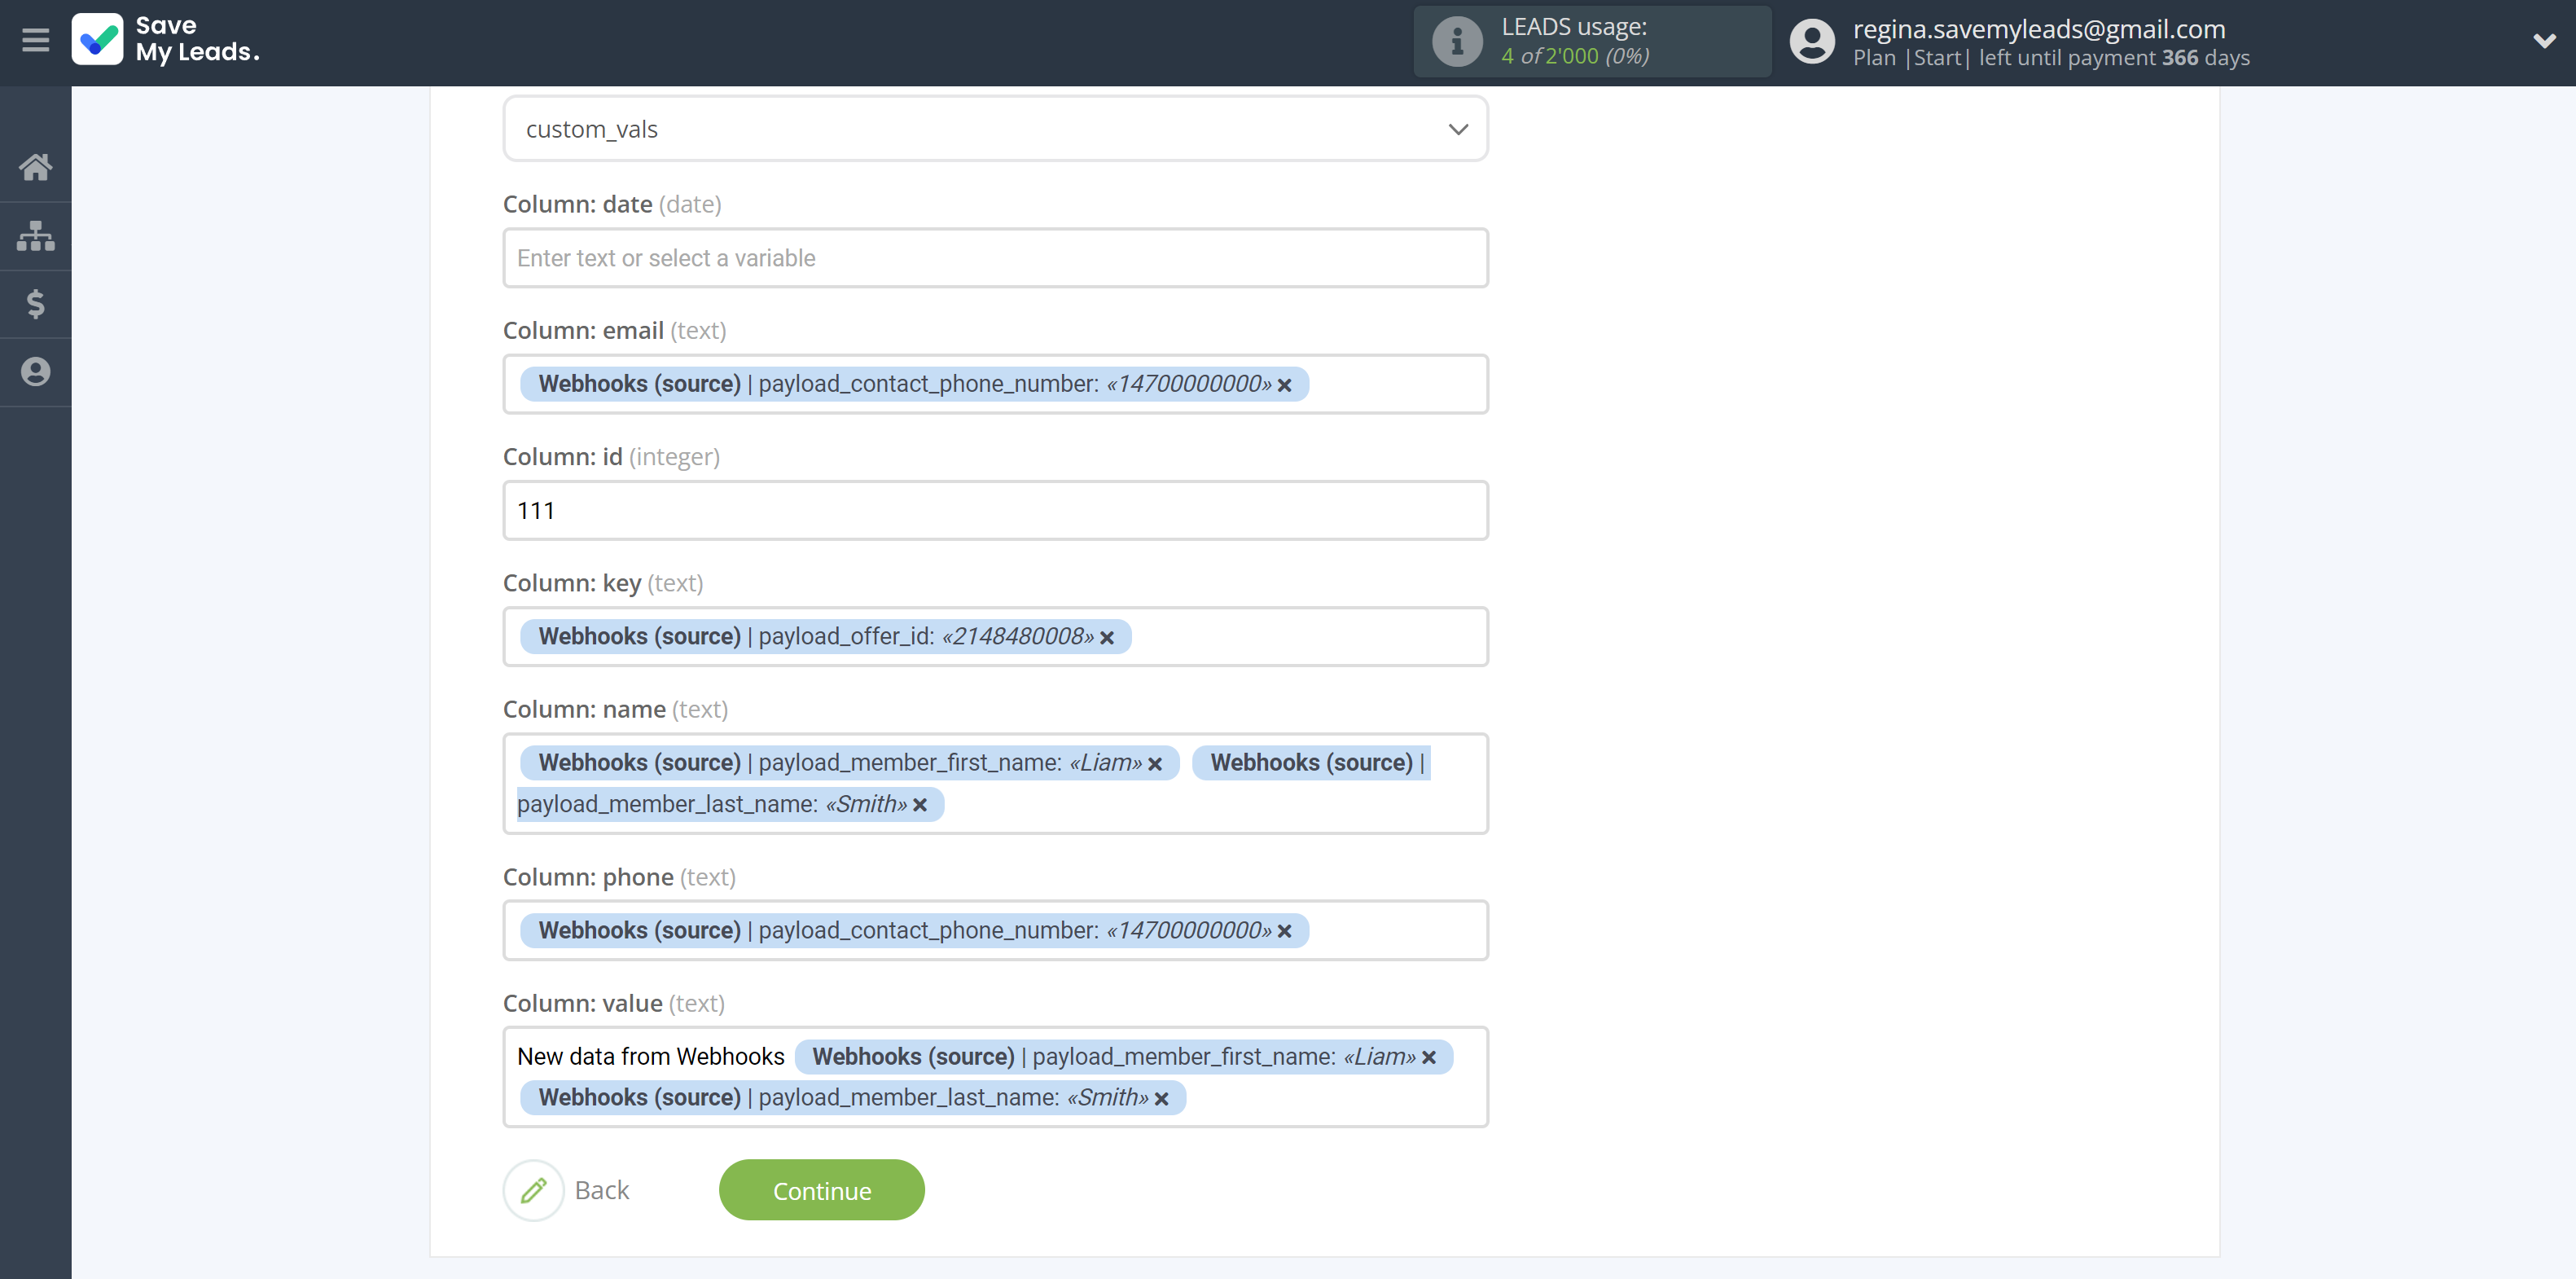Open billing dollar icon in sidebar
This screenshot has height=1279, width=2576.
coord(35,304)
